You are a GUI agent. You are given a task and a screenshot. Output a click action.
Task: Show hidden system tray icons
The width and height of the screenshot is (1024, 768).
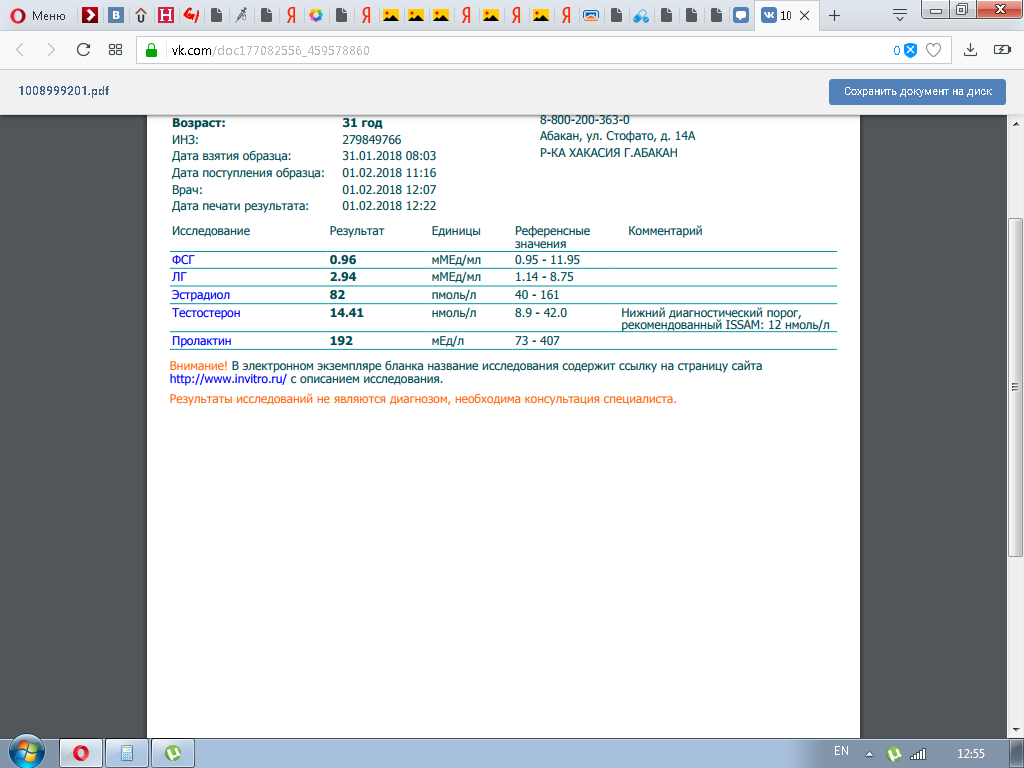click(869, 753)
